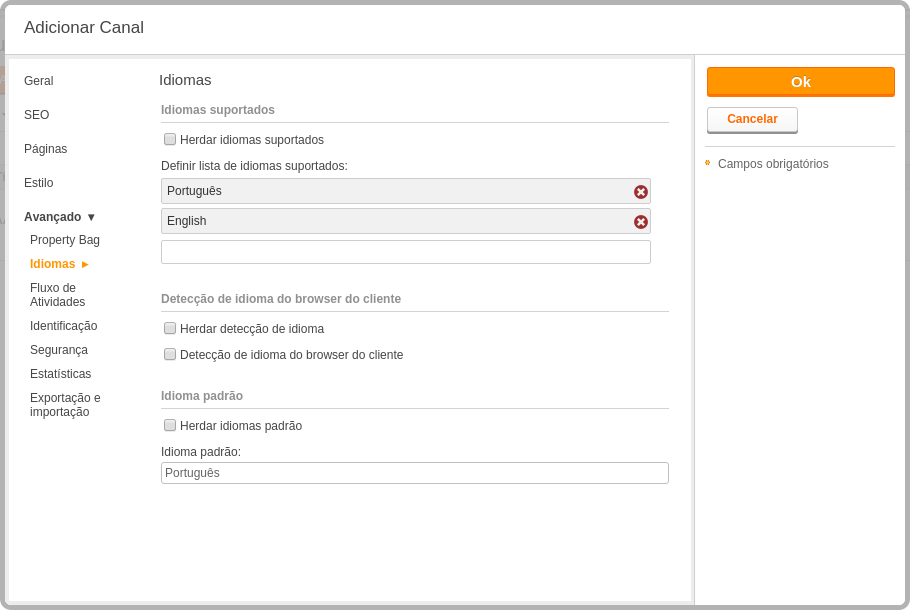Remove Português from supported languages
Viewport: 910px width, 610px height.
point(641,192)
